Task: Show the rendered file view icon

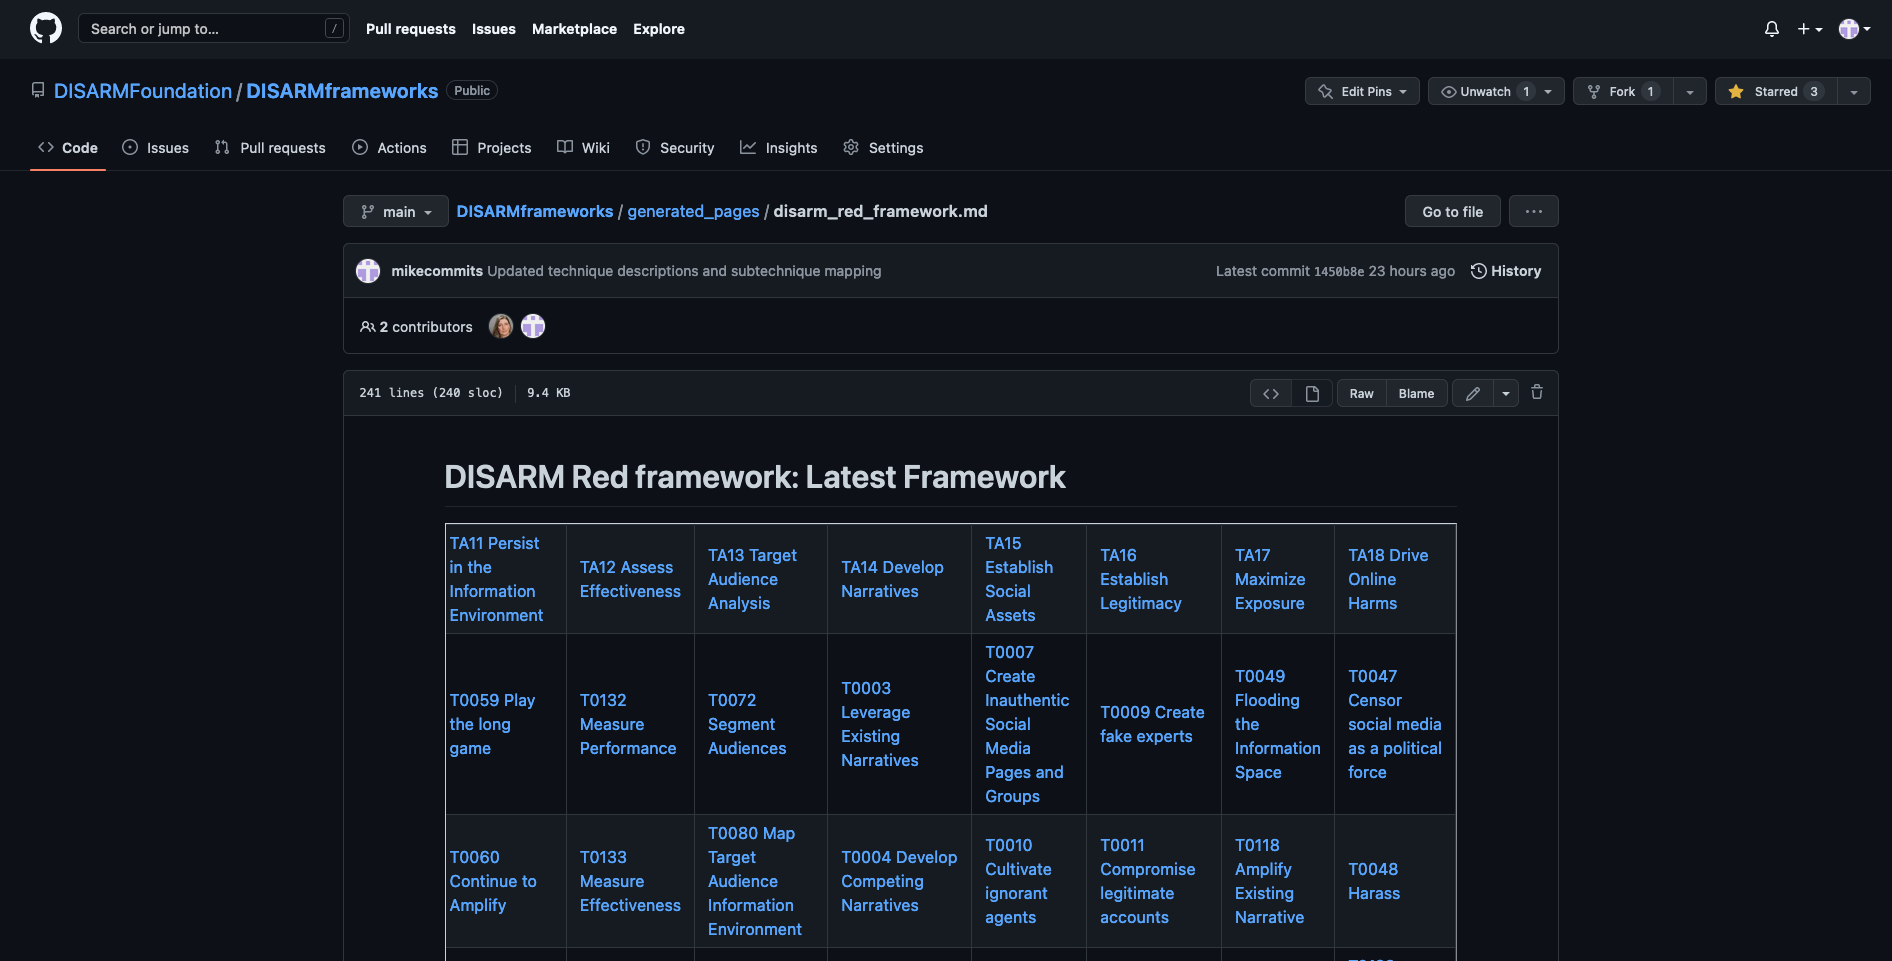Action: tap(1312, 393)
